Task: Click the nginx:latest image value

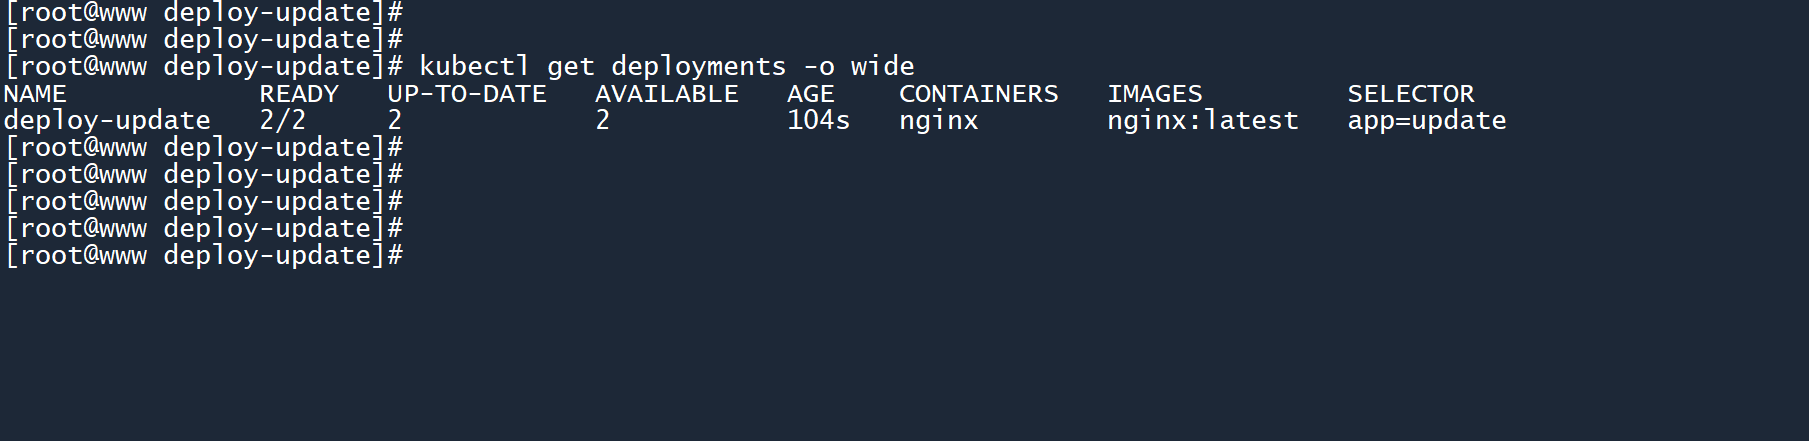Action: pyautogui.click(x=1202, y=121)
